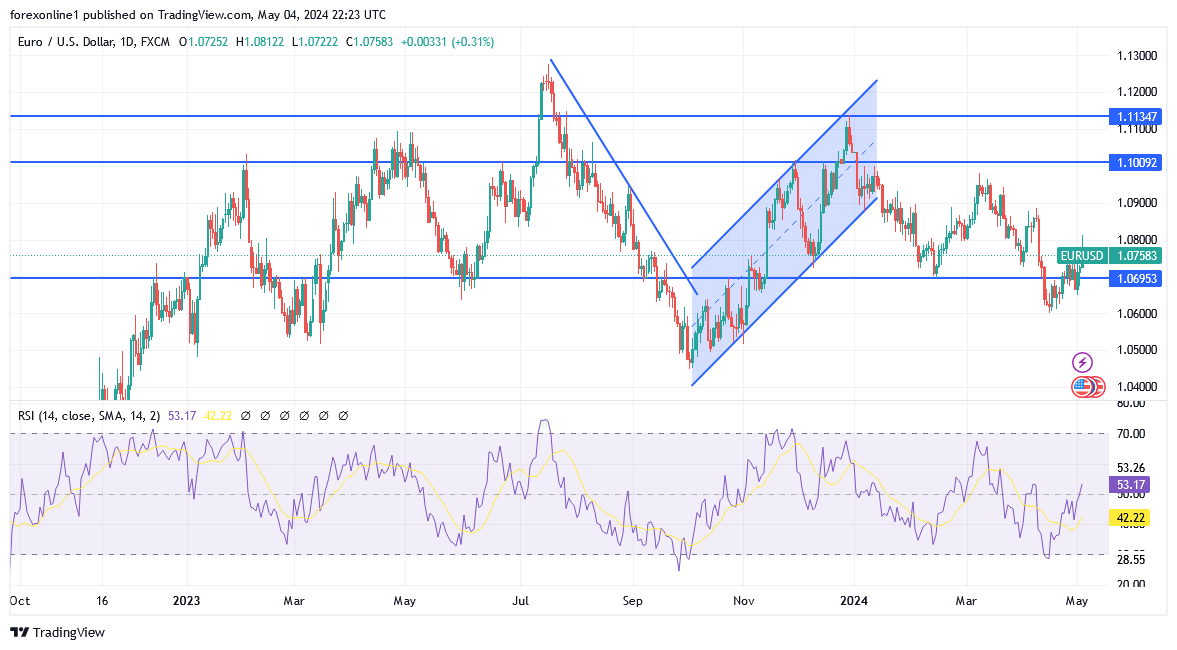Click the change value +0.00331 (+0.31%)
Viewport: 1177px width, 650px height.
click(x=447, y=42)
